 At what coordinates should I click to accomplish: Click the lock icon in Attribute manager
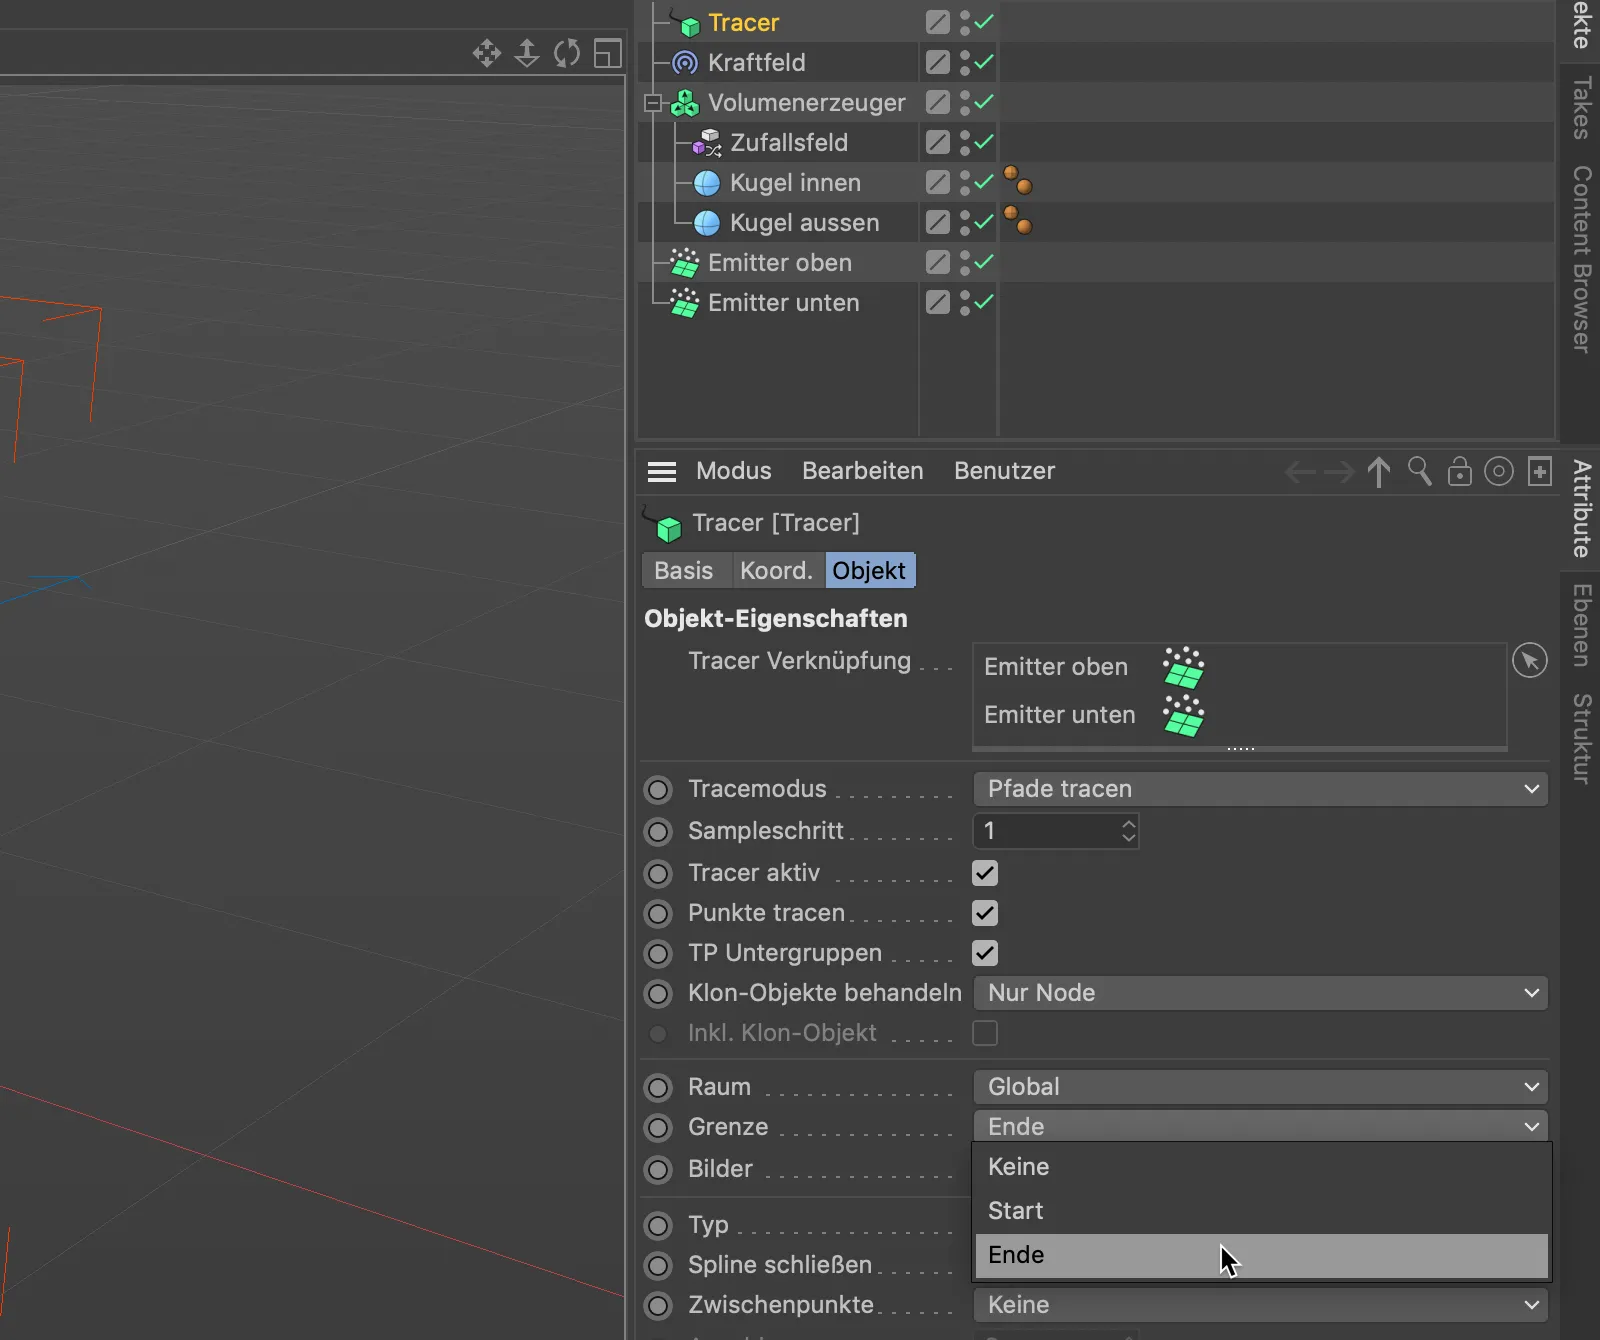(1460, 471)
